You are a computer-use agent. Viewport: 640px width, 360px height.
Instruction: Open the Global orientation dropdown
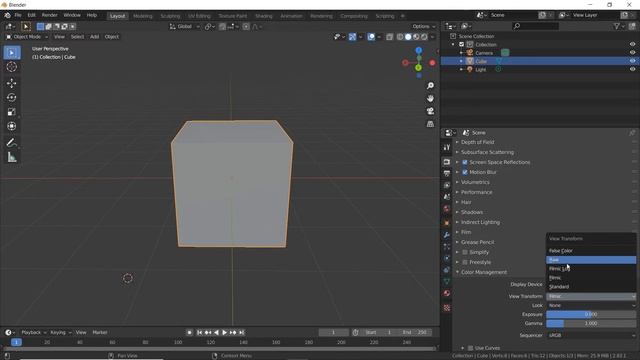pyautogui.click(x=184, y=27)
